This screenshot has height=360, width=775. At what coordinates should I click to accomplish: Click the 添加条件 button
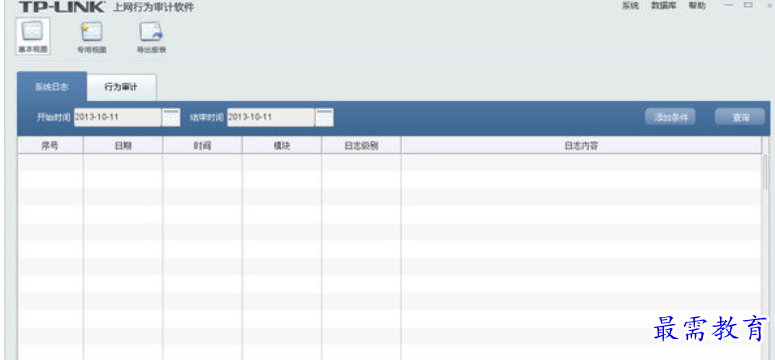click(670, 117)
